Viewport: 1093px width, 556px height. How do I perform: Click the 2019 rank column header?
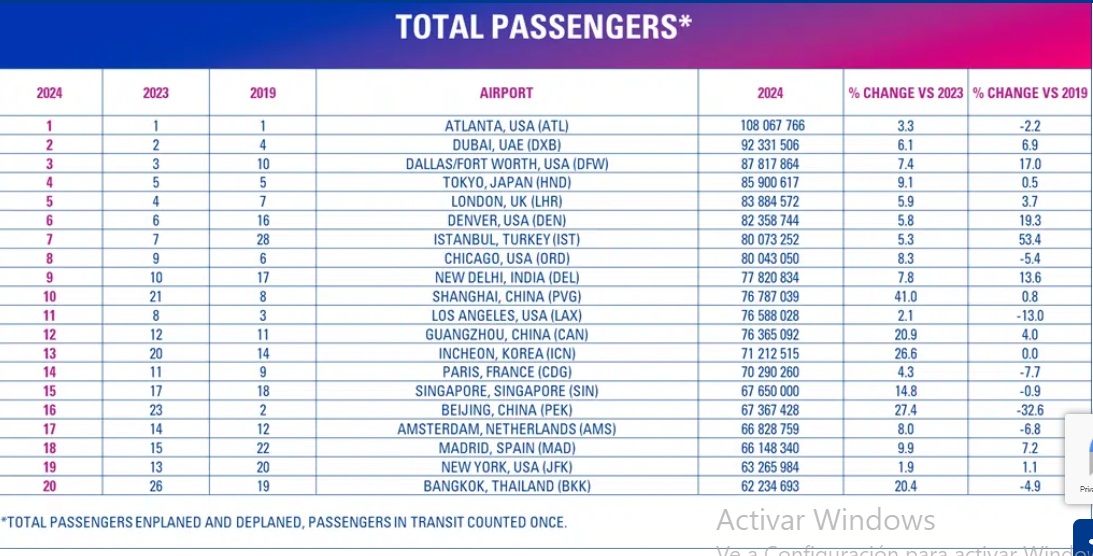click(x=263, y=93)
